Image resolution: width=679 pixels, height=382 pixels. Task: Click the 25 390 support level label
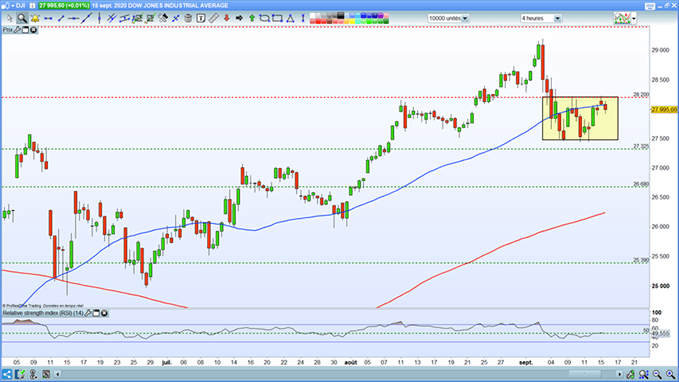pyautogui.click(x=641, y=260)
